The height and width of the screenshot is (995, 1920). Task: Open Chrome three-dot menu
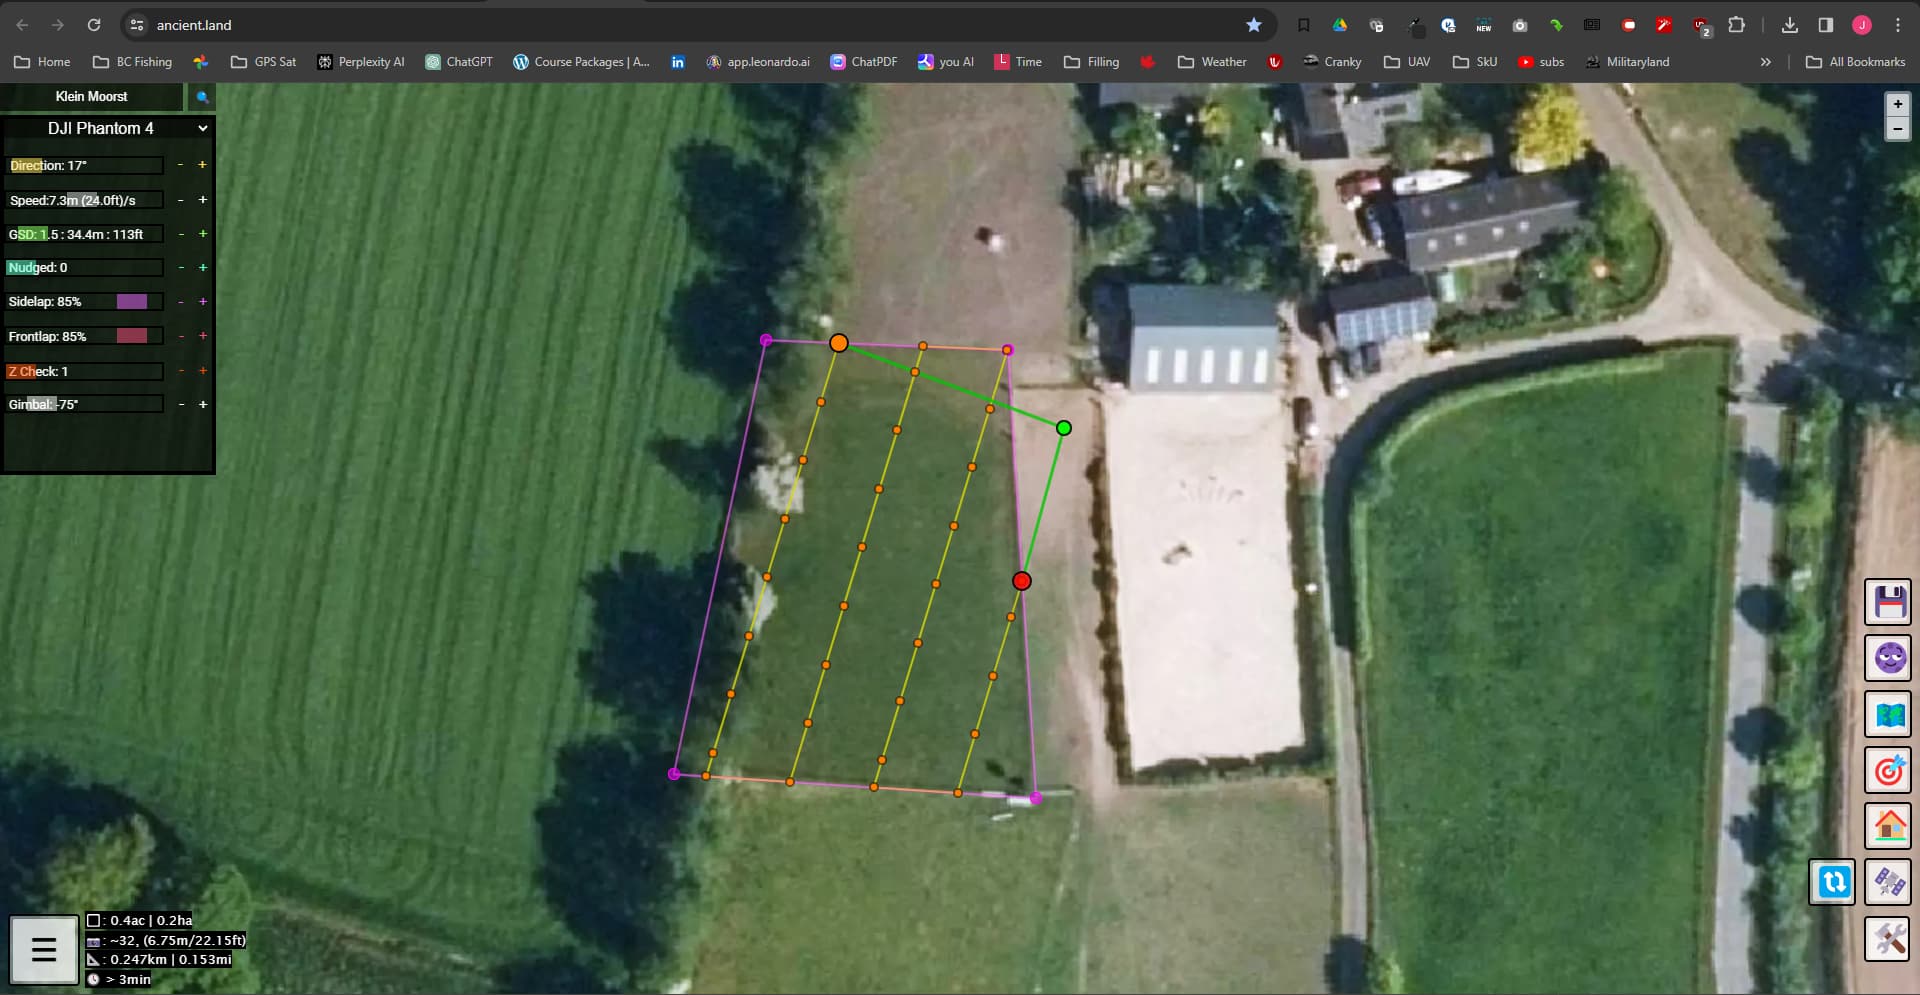1897,25
